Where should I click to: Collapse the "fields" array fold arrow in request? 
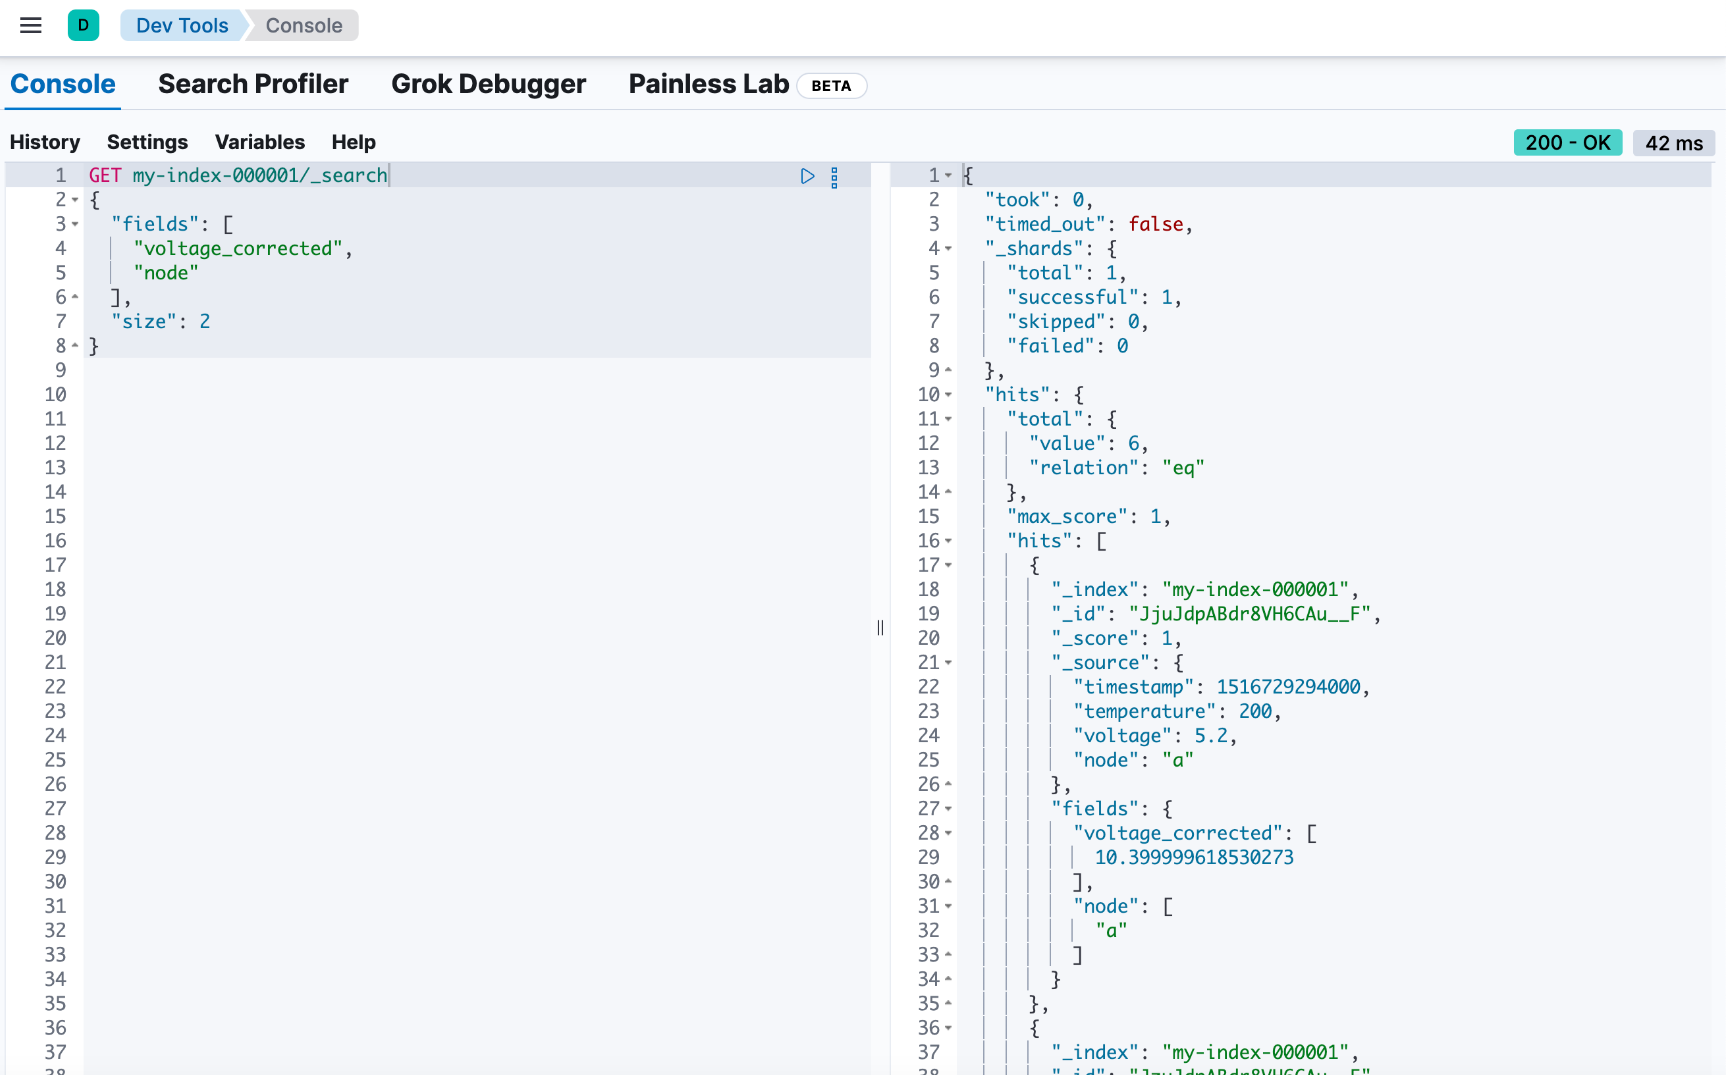(75, 224)
